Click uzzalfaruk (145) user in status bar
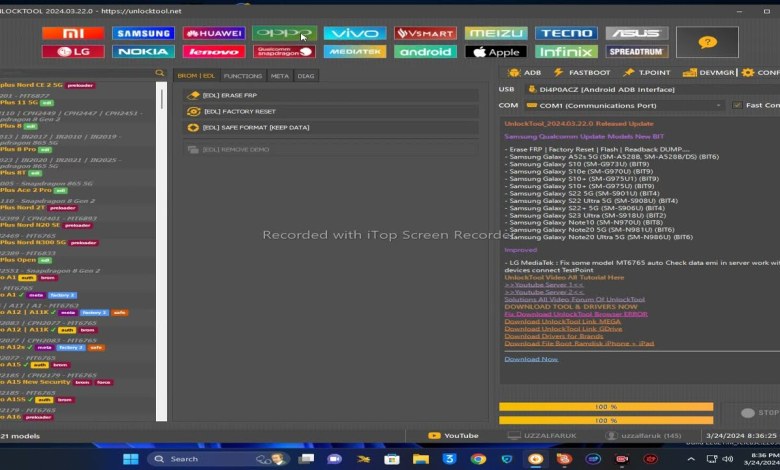 643,436
